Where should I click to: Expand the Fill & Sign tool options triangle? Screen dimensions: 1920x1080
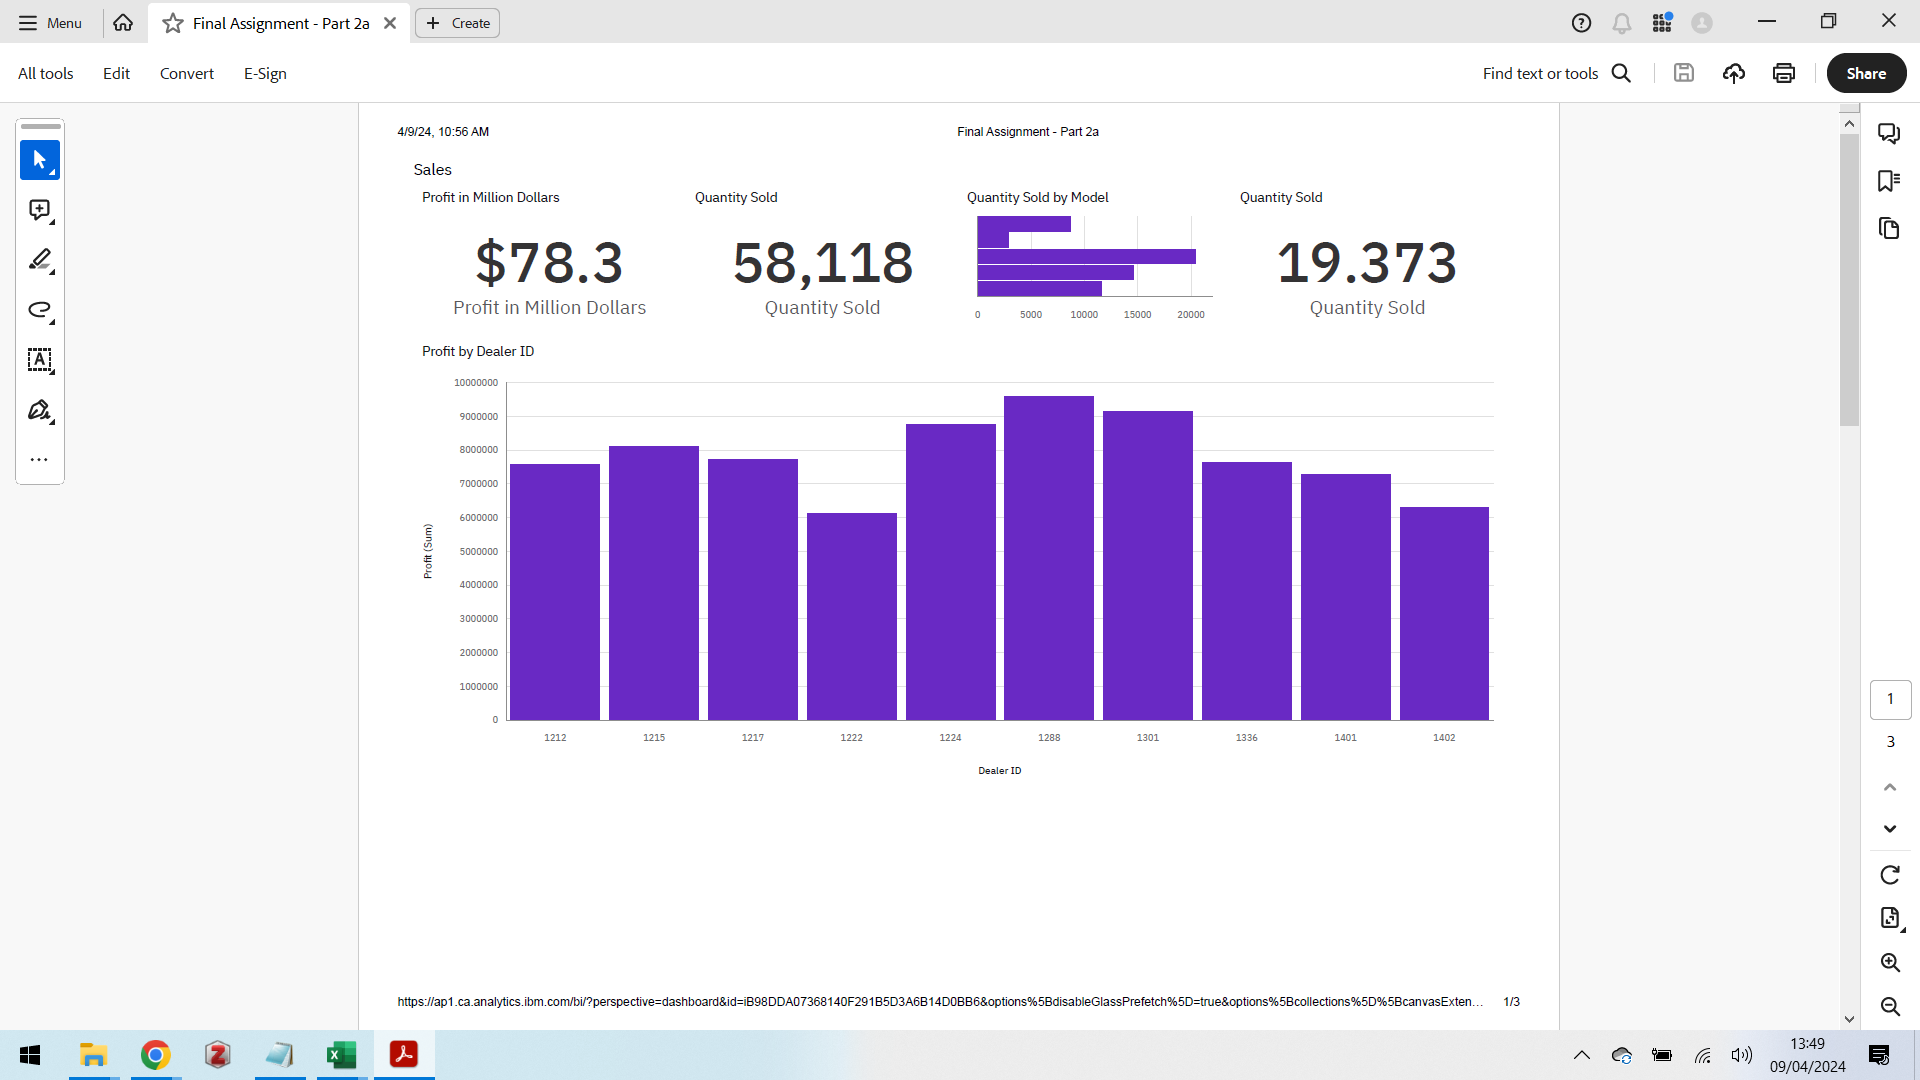pyautogui.click(x=52, y=421)
